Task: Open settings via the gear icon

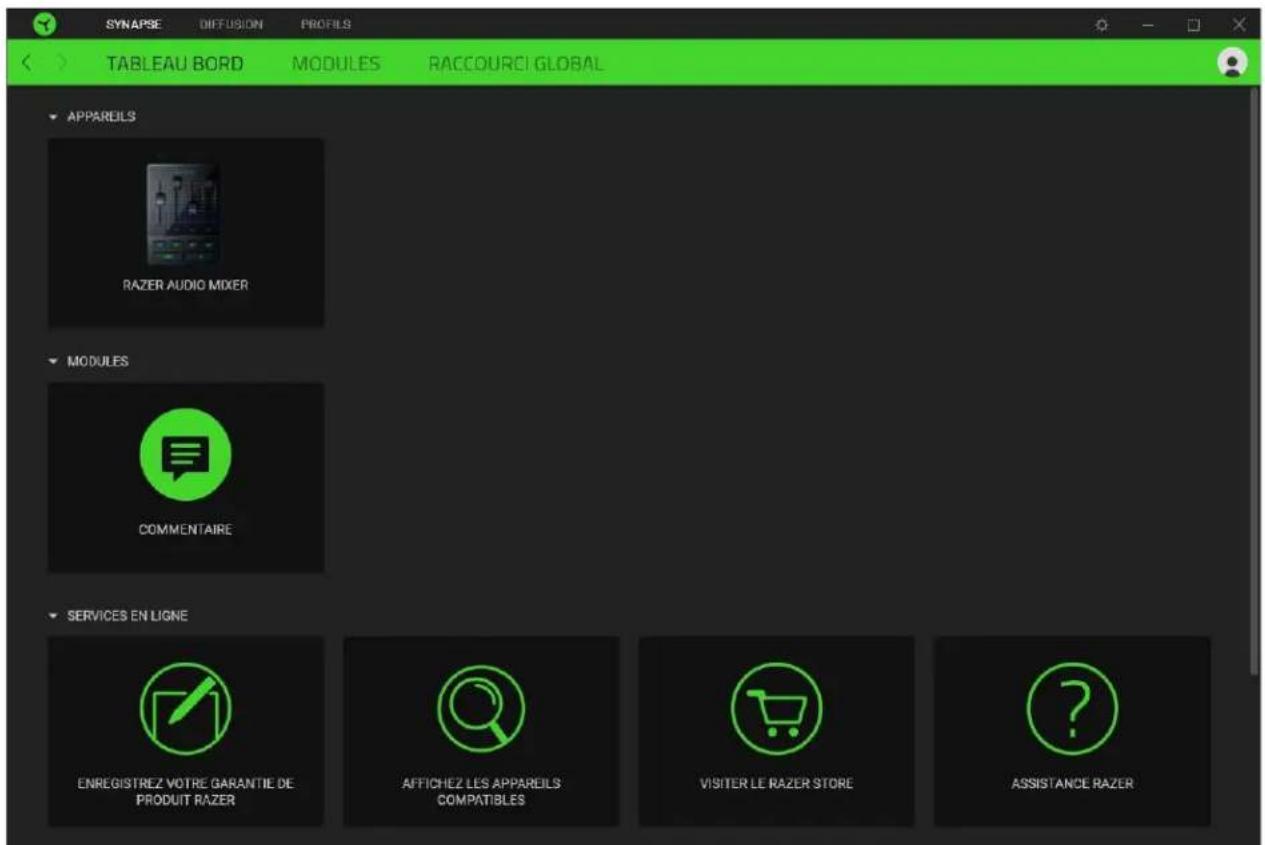Action: point(1103,23)
